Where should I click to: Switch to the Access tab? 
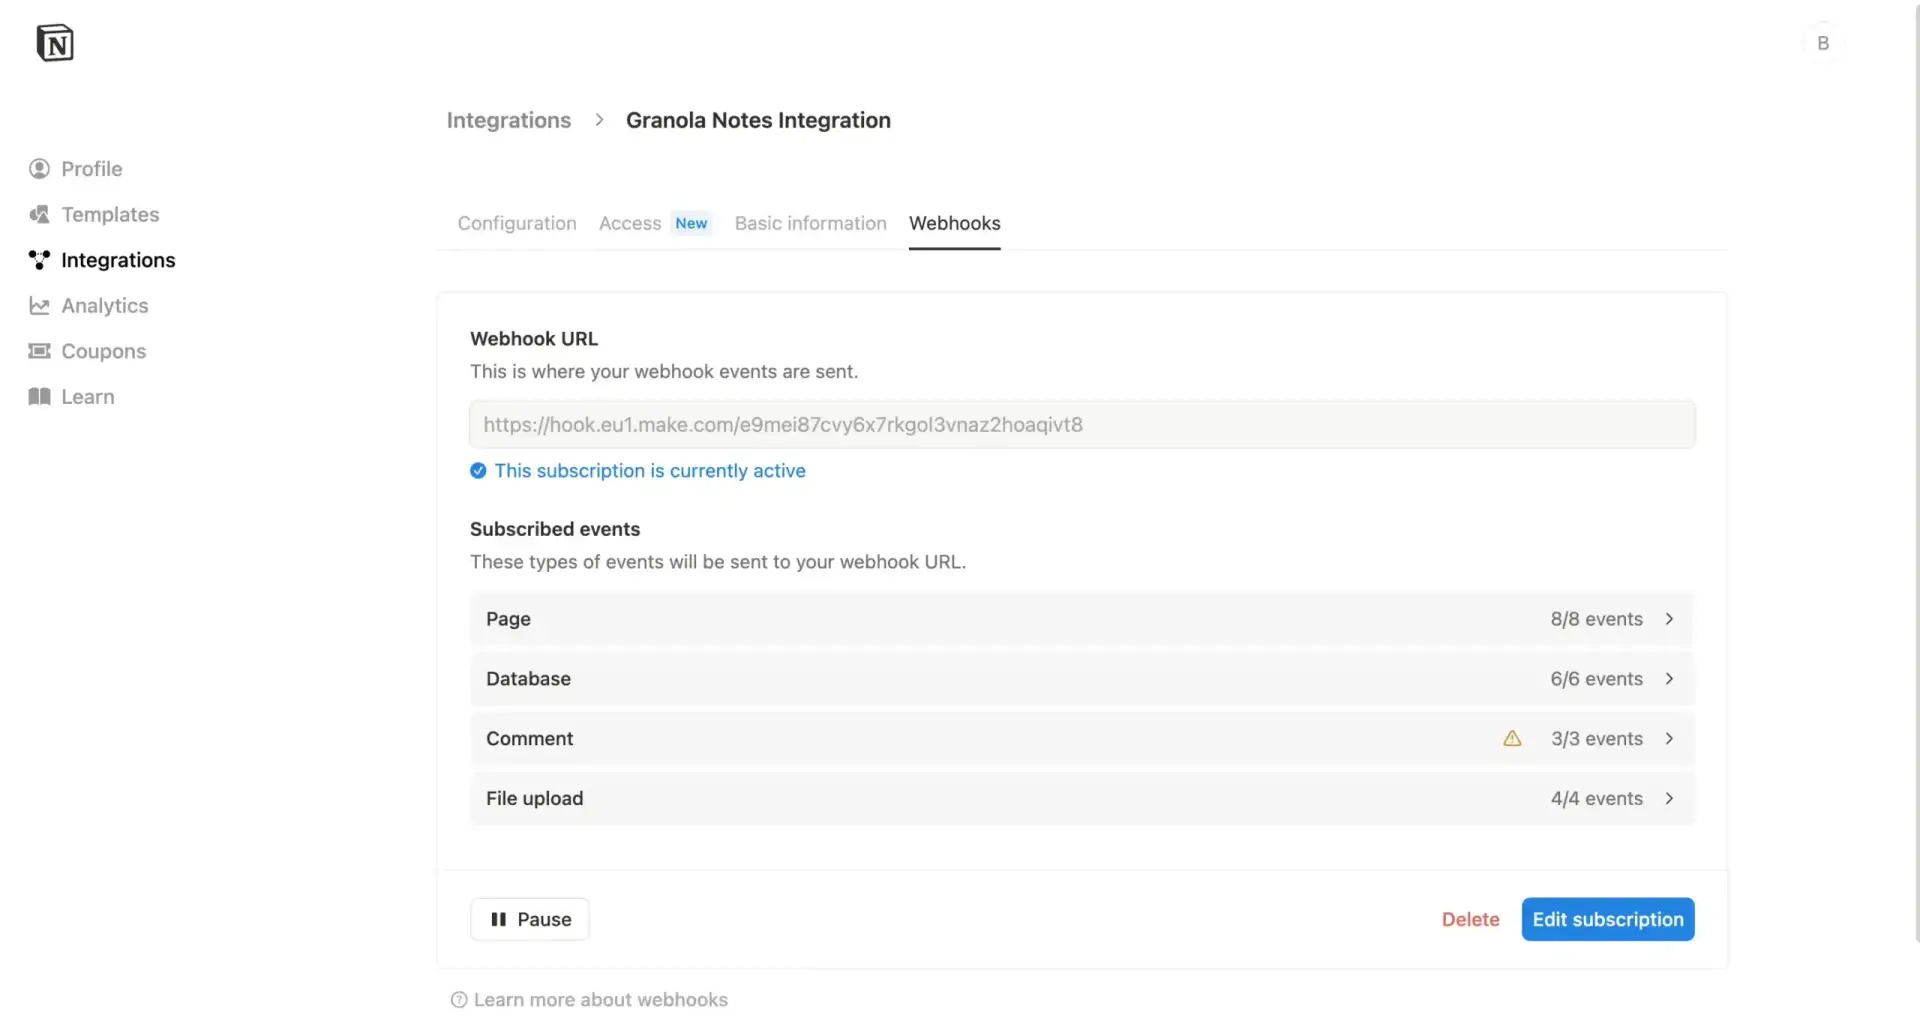coord(630,223)
